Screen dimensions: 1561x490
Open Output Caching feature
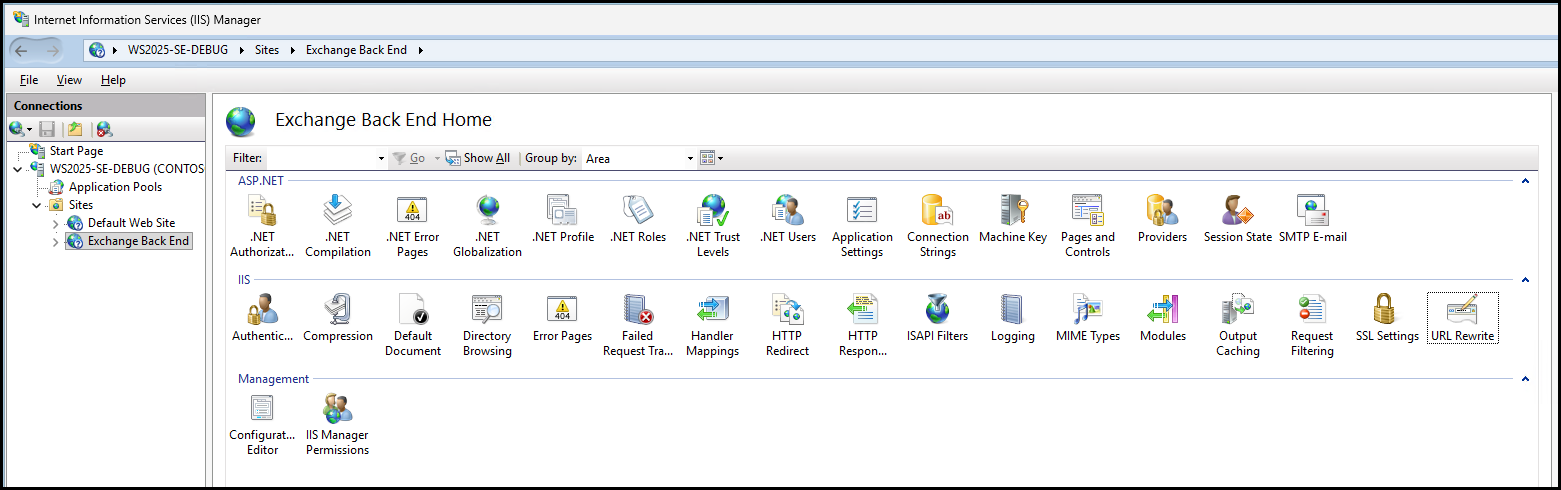[1238, 325]
